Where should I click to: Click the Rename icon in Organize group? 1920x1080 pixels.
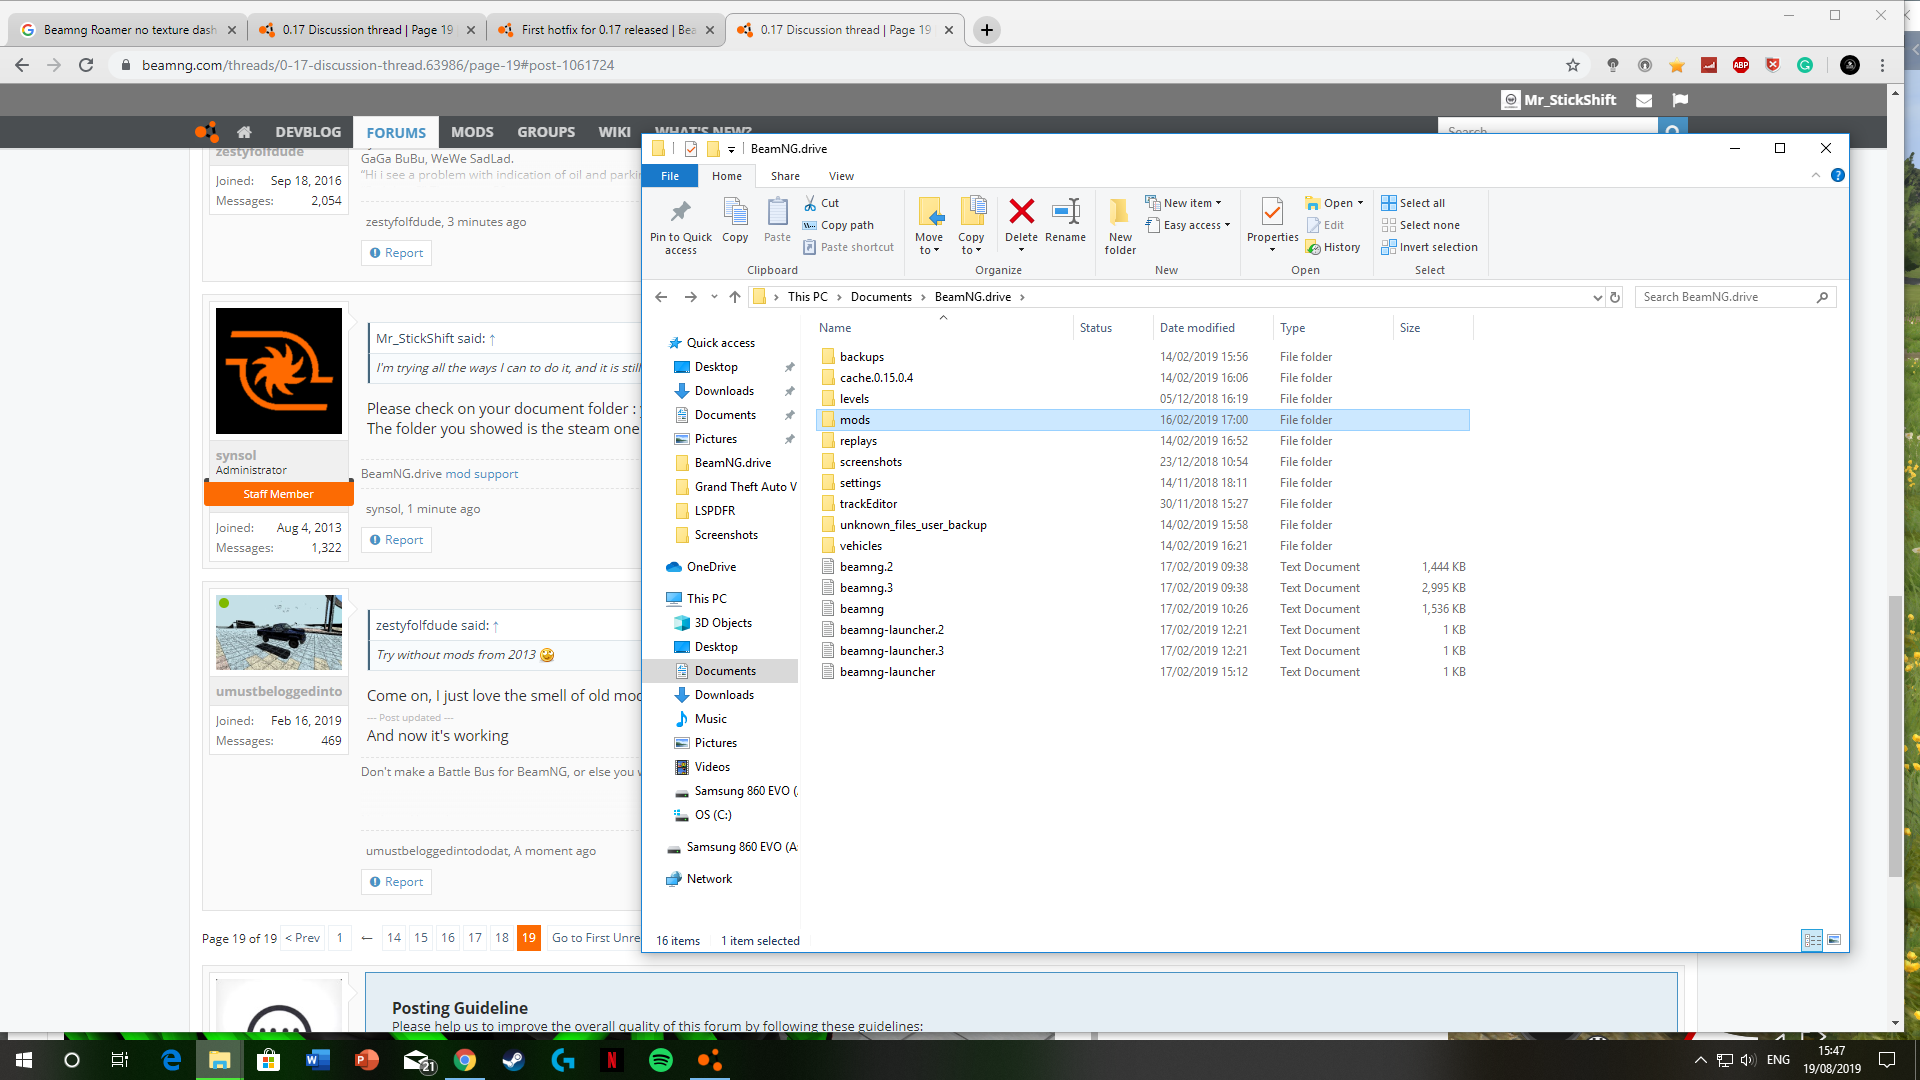tap(1066, 211)
